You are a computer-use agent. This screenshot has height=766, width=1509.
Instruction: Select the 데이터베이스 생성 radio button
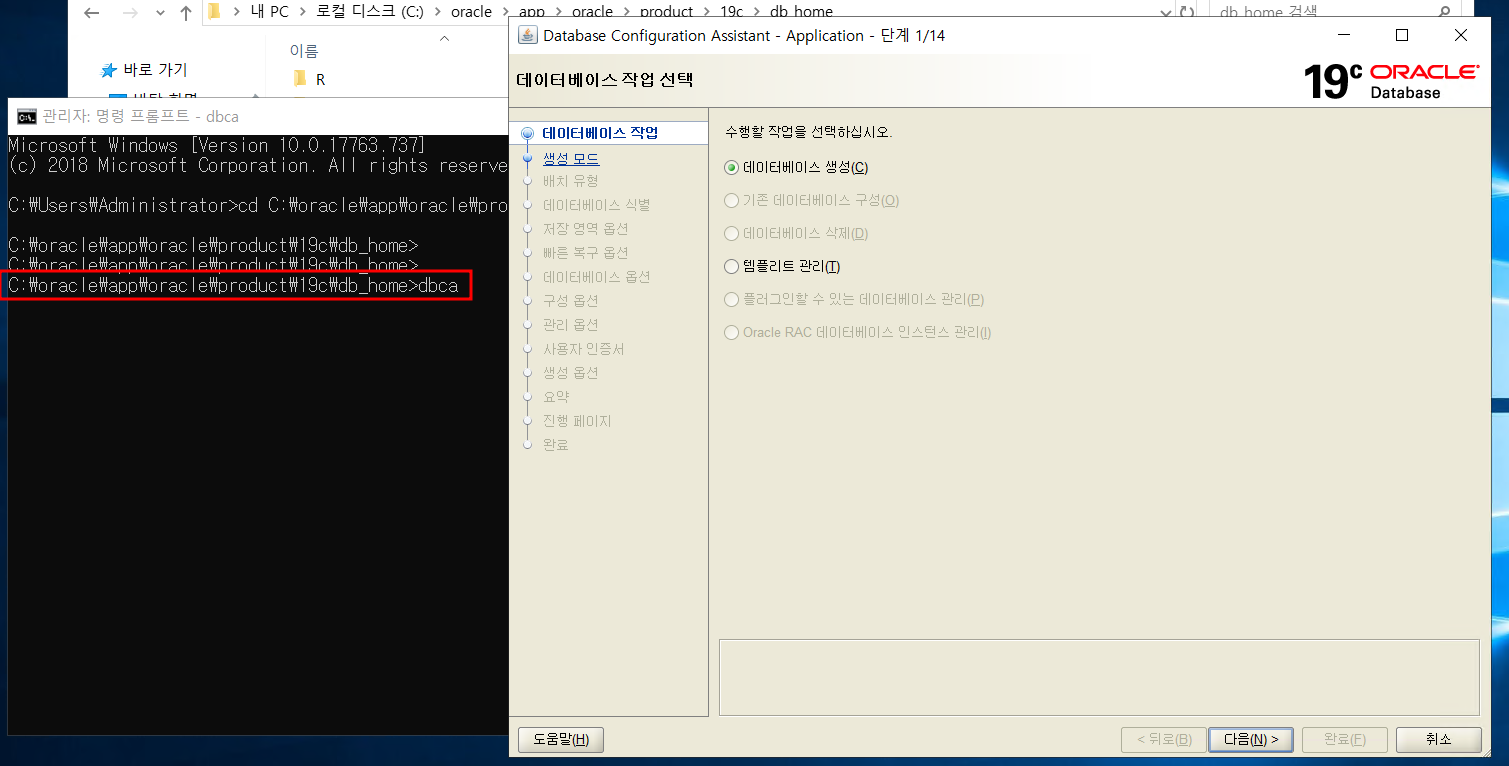coord(731,168)
